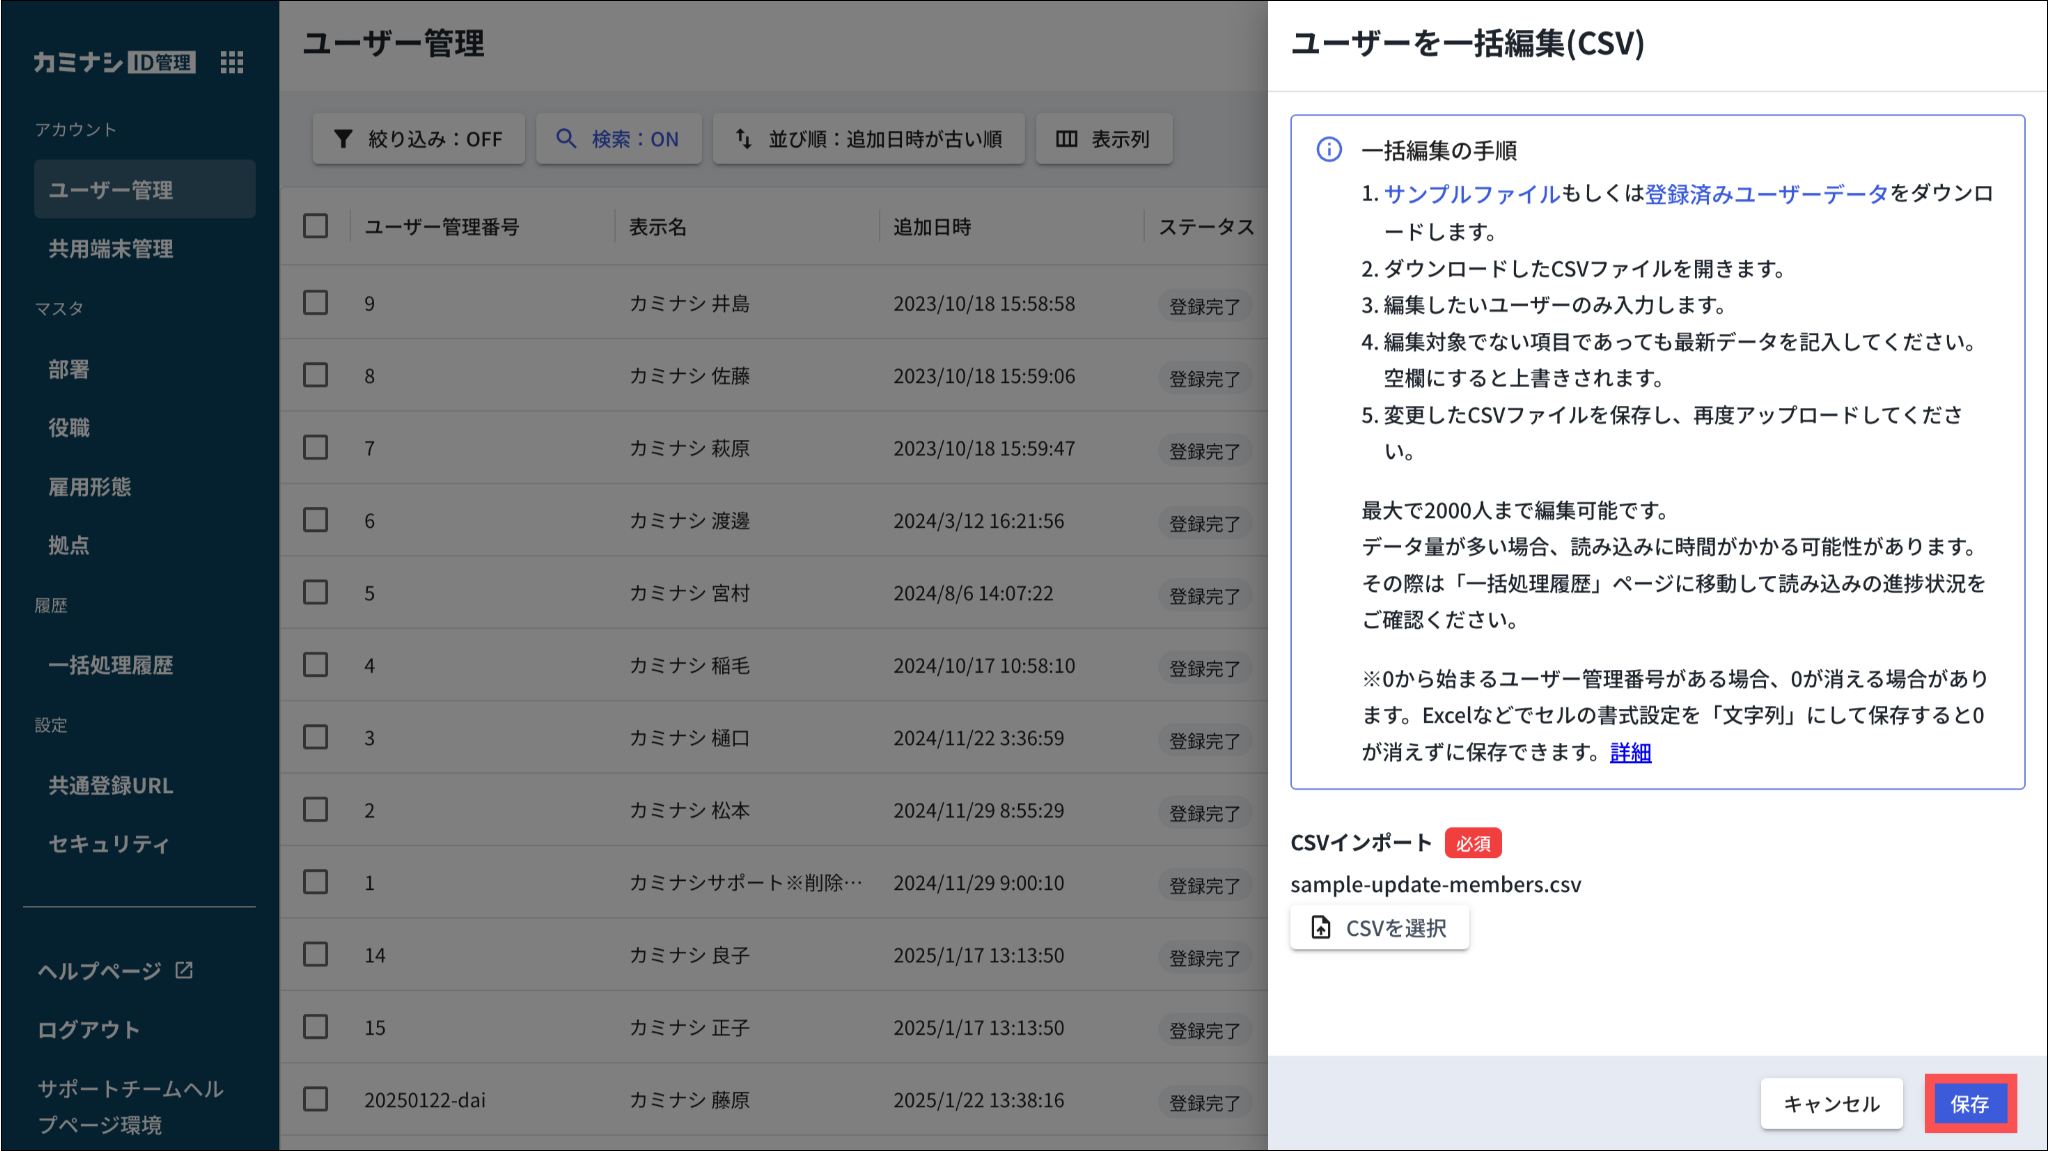Click the 保存 save button
Viewport: 2048px width, 1151px height.
click(1969, 1103)
